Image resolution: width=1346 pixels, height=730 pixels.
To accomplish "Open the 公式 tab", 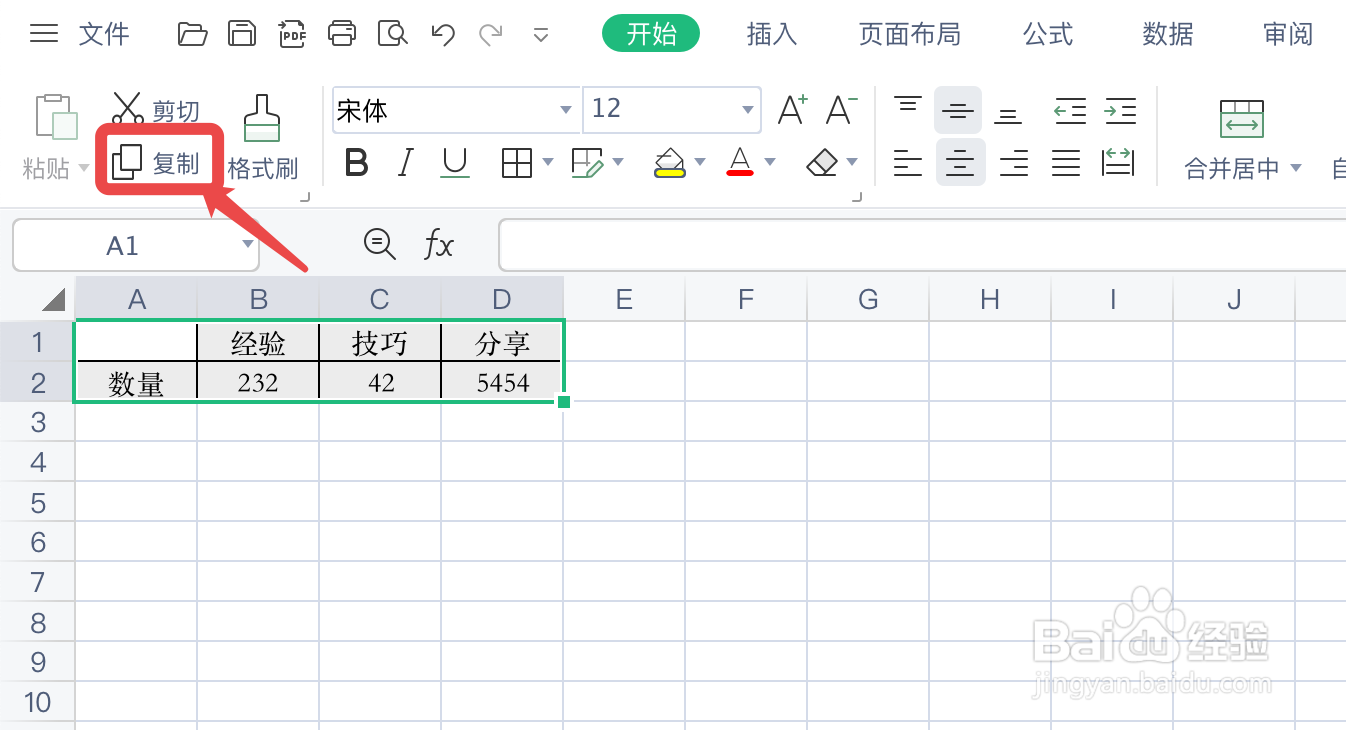I will click(x=1048, y=35).
